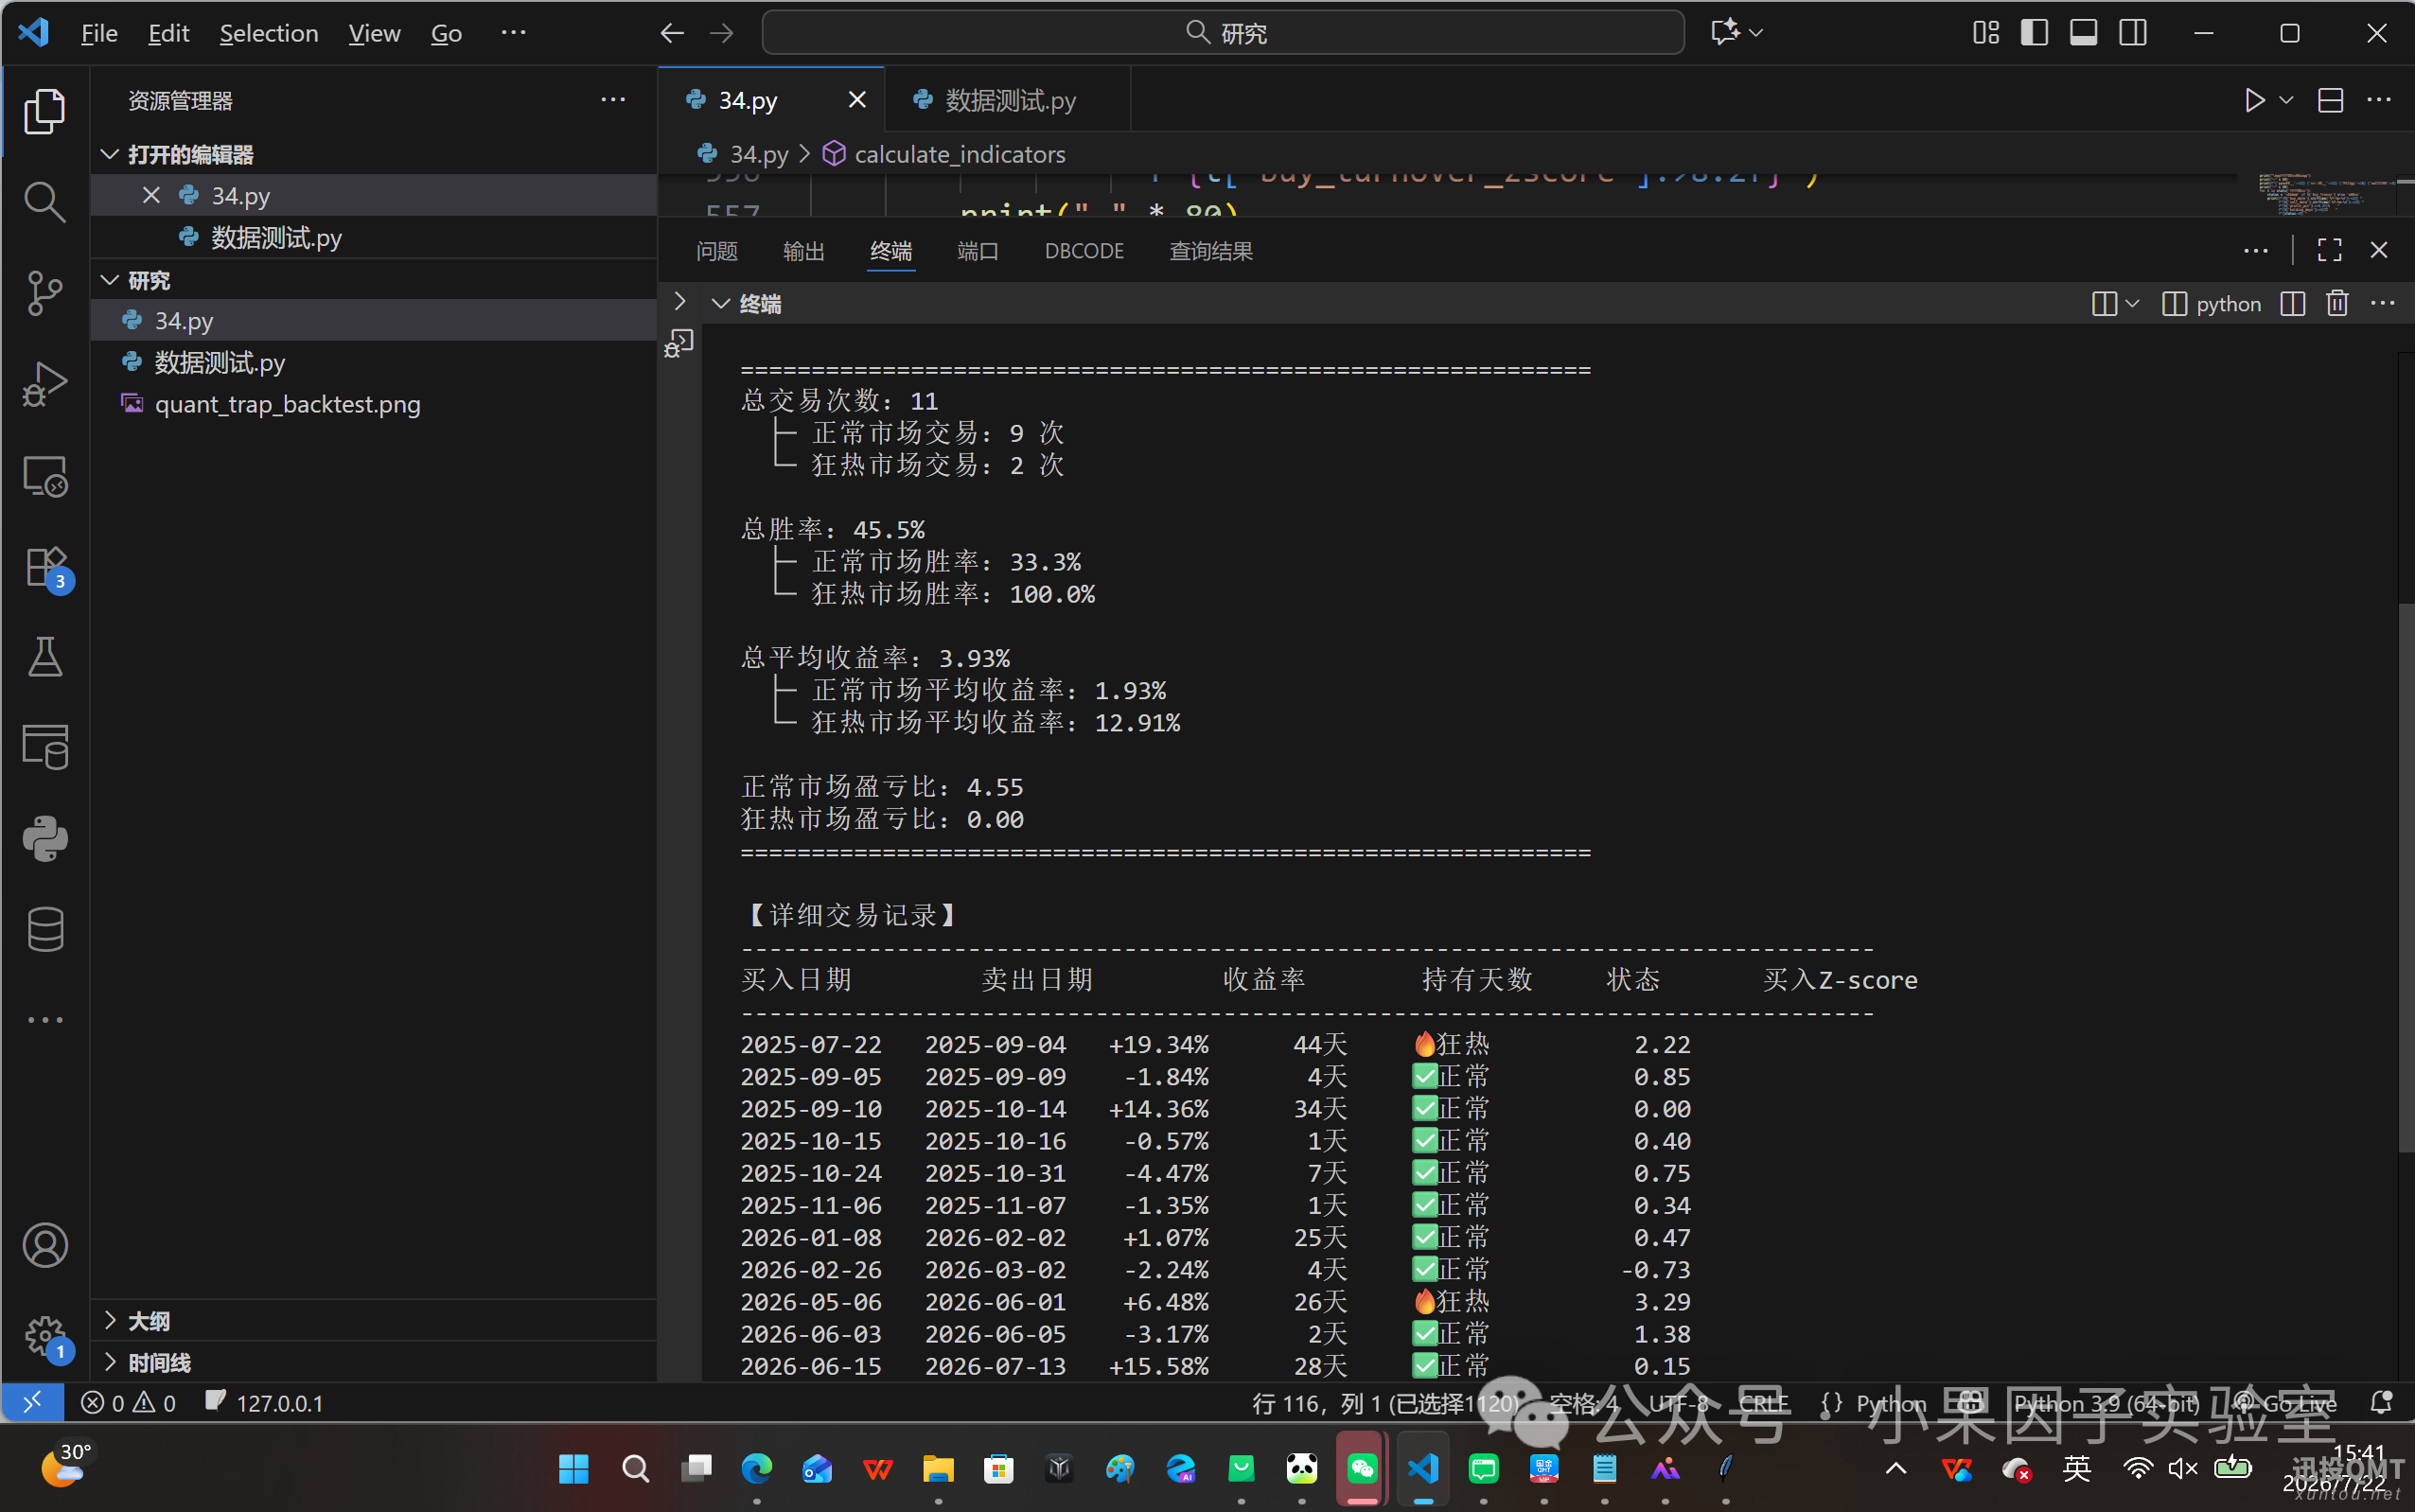2415x1512 pixels.
Task: Open the run button dropdown arrow
Action: pos(2285,100)
